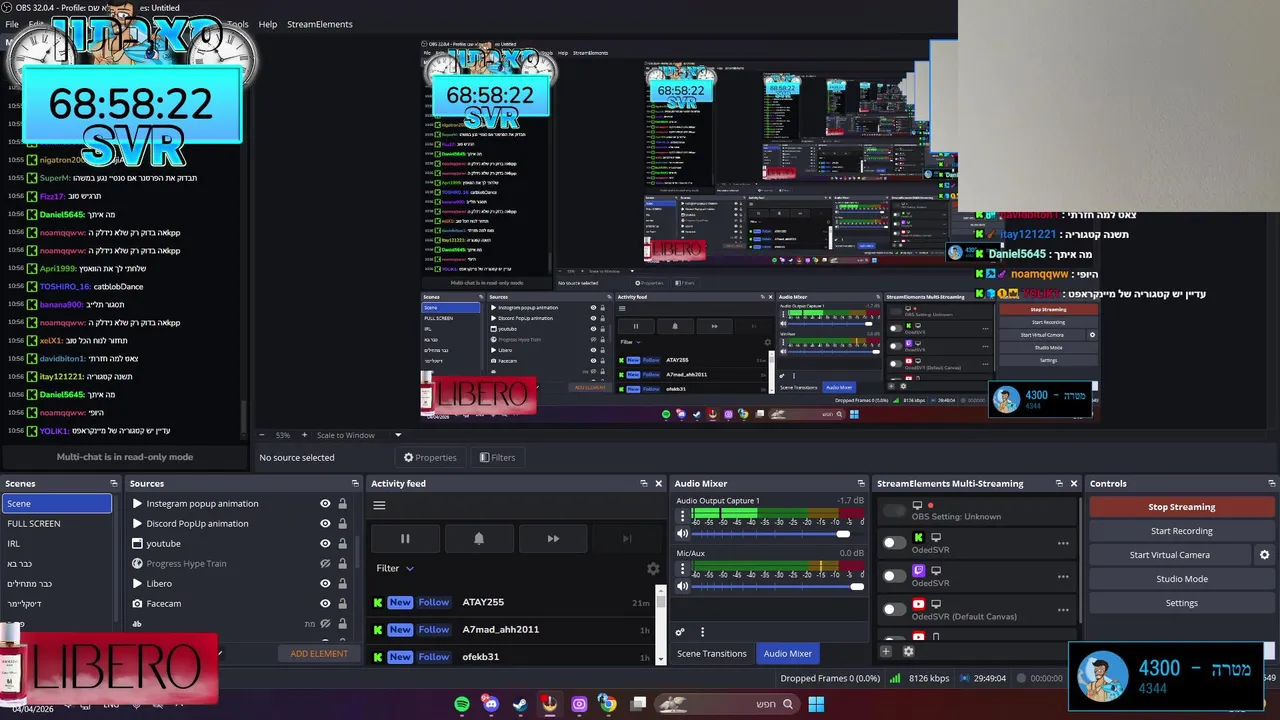
Task: Mute Audio Output Capture 1 speaker icon
Action: (x=683, y=534)
